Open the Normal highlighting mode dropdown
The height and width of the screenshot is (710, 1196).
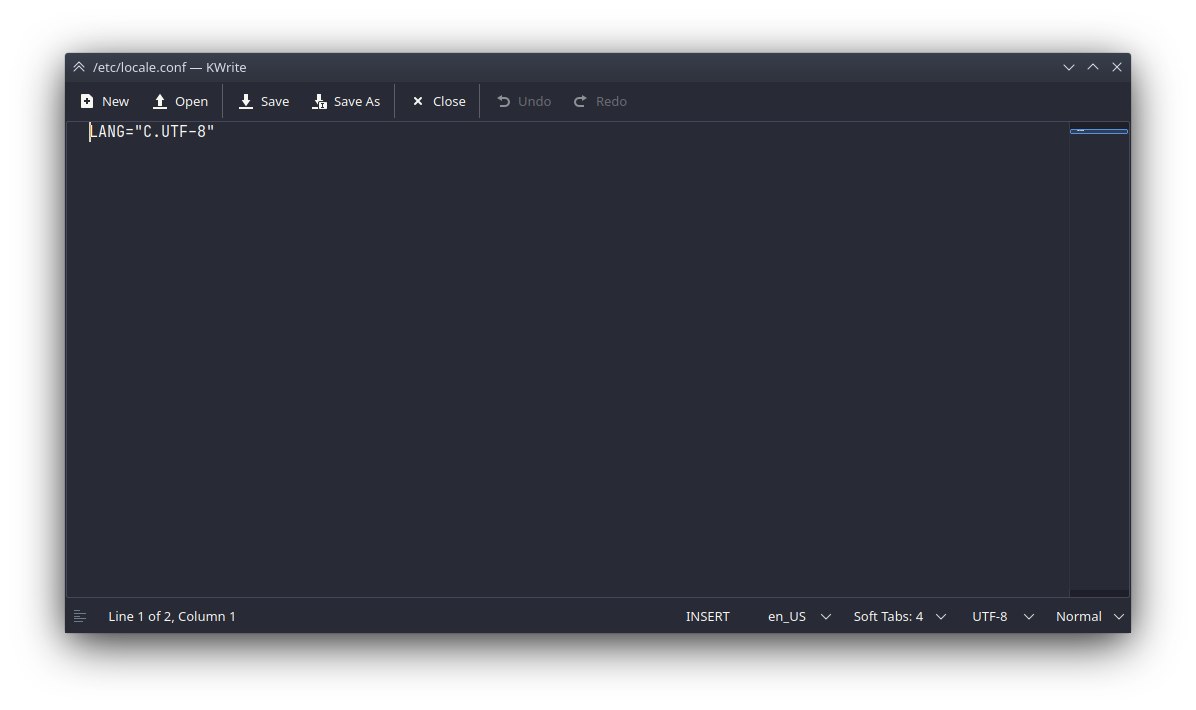[x=1090, y=616]
